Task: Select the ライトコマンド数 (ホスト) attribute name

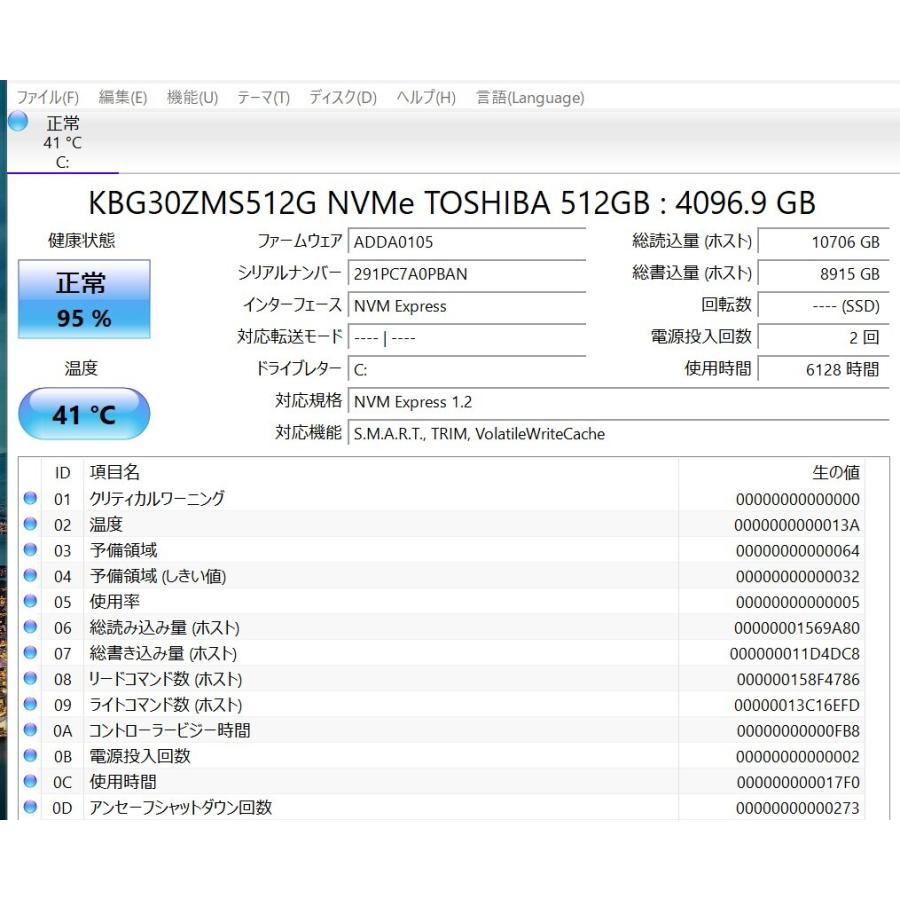Action: [165, 705]
